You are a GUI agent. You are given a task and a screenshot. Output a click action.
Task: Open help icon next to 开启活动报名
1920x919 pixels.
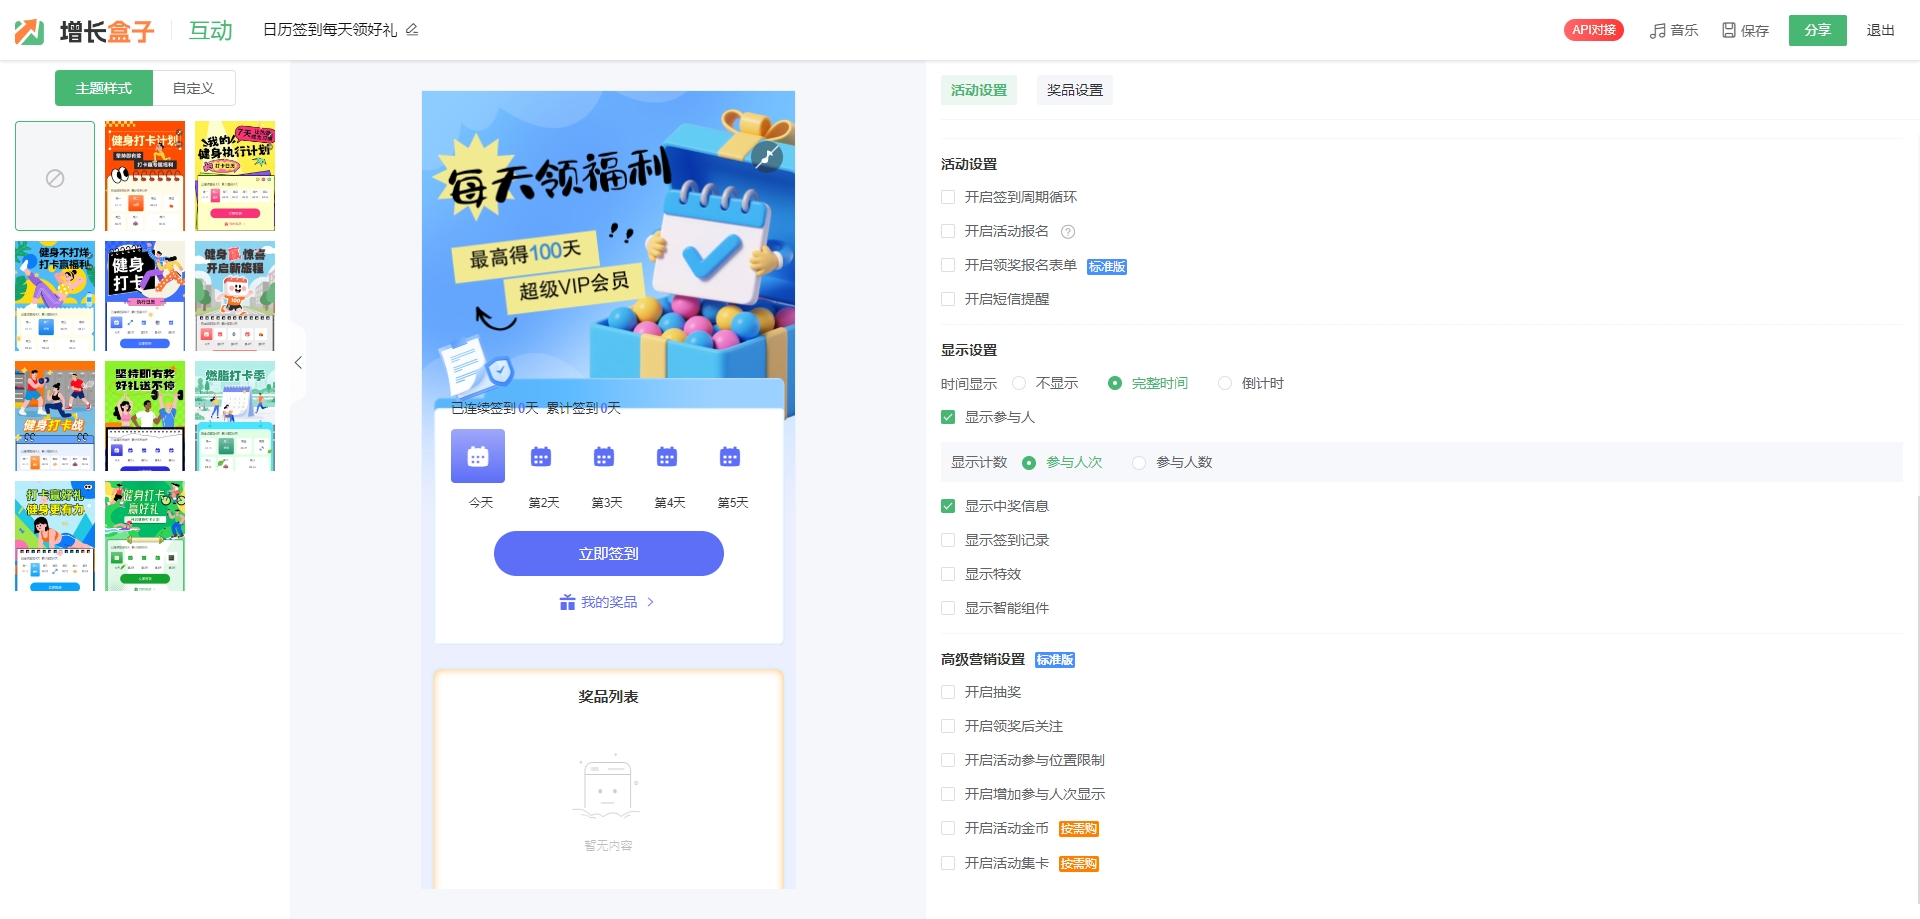pyautogui.click(x=1068, y=232)
